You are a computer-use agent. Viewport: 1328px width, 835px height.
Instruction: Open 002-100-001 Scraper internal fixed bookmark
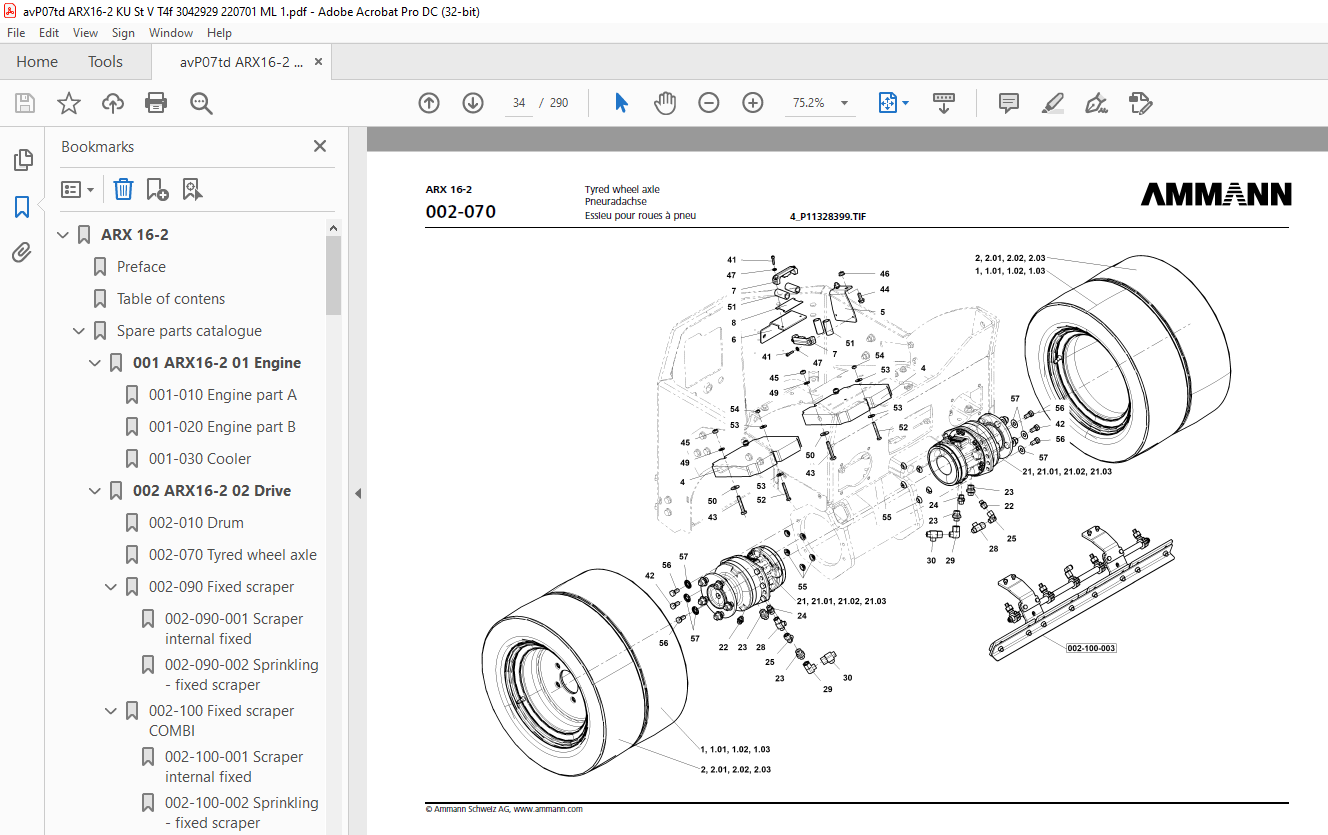click(x=234, y=767)
